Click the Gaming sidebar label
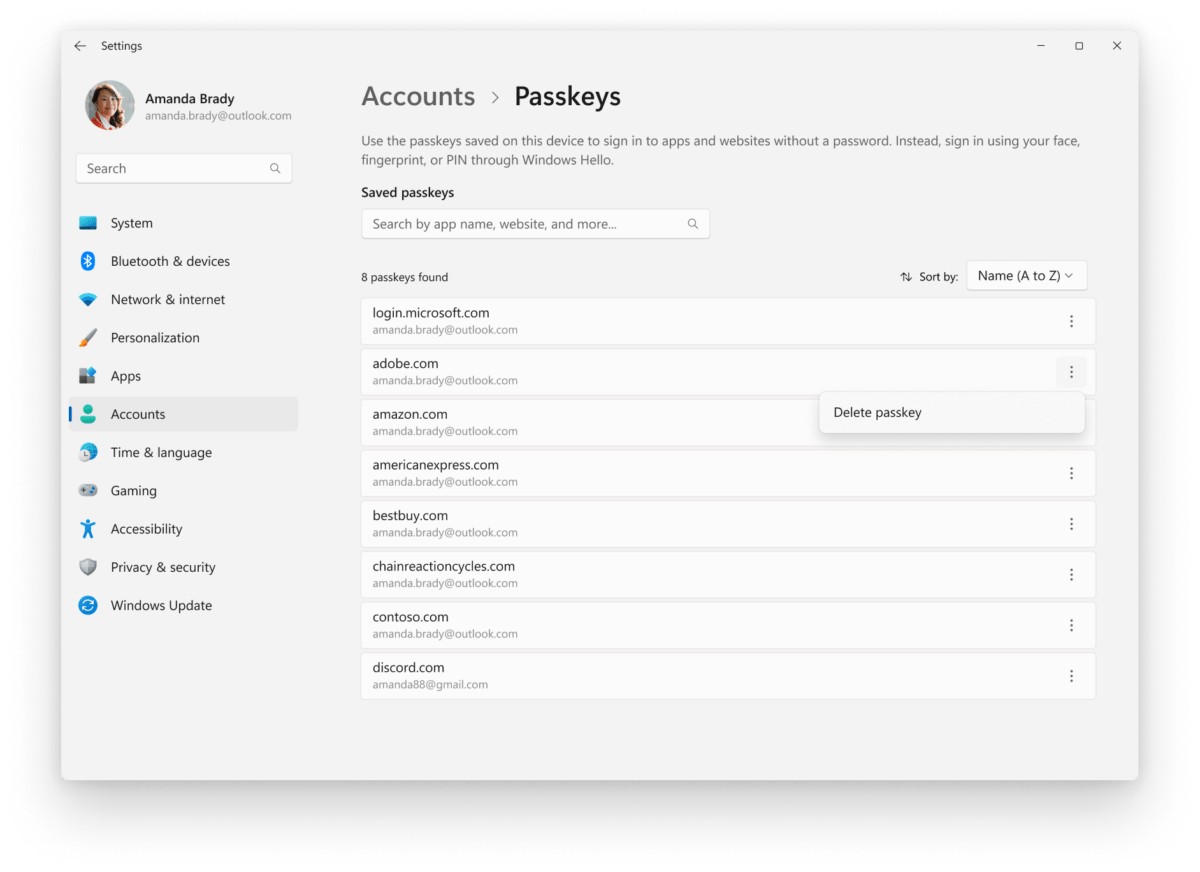 pos(134,491)
